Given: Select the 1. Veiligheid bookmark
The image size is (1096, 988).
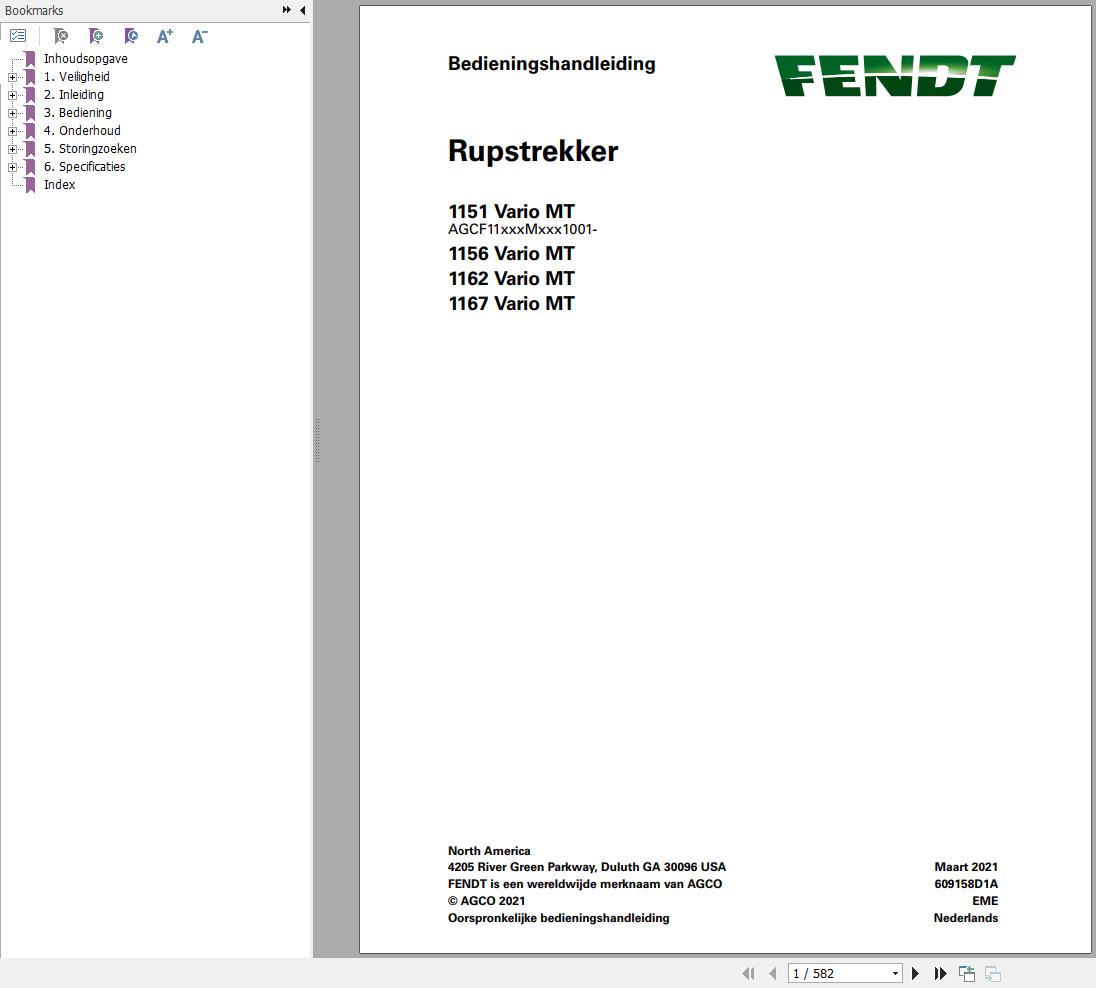Looking at the screenshot, I should [77, 77].
